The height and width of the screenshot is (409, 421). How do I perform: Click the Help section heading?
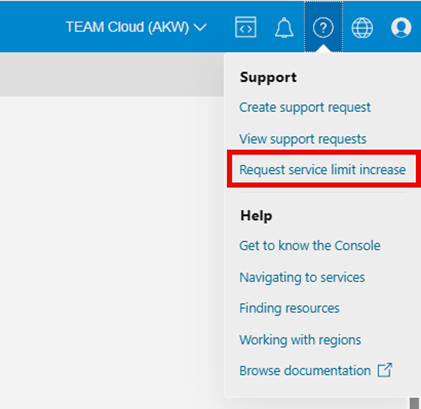(256, 215)
